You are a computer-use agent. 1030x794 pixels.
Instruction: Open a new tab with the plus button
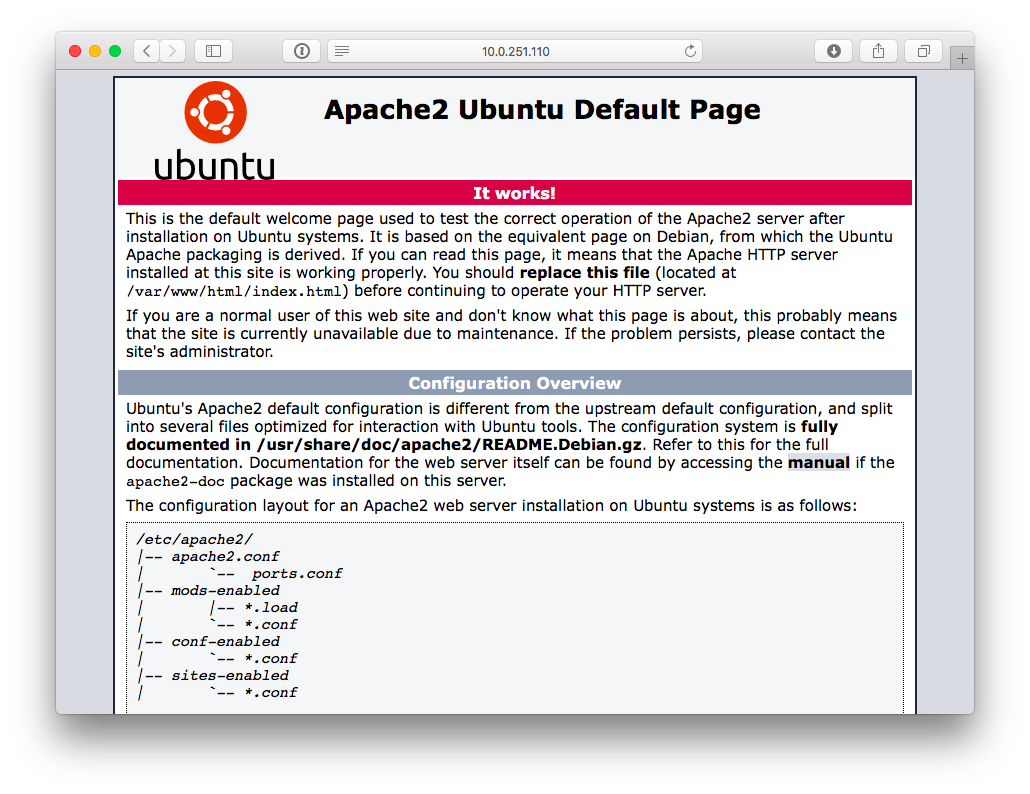(x=961, y=57)
